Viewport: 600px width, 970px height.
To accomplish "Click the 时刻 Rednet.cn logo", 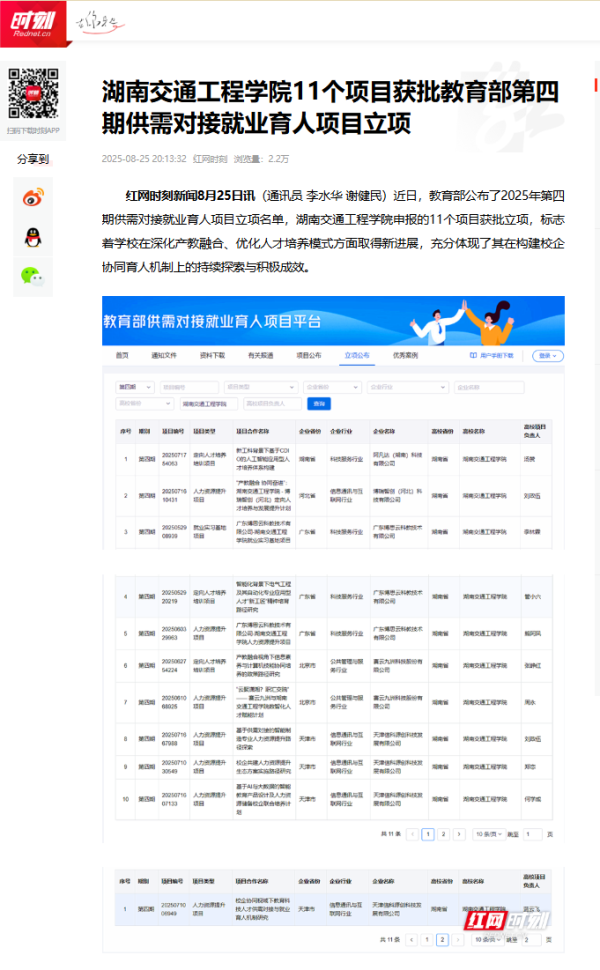I will pyautogui.click(x=32, y=22).
